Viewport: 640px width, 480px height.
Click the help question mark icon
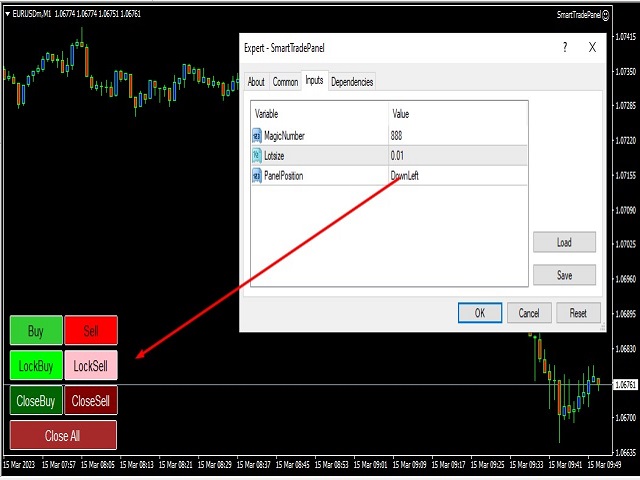coord(565,47)
